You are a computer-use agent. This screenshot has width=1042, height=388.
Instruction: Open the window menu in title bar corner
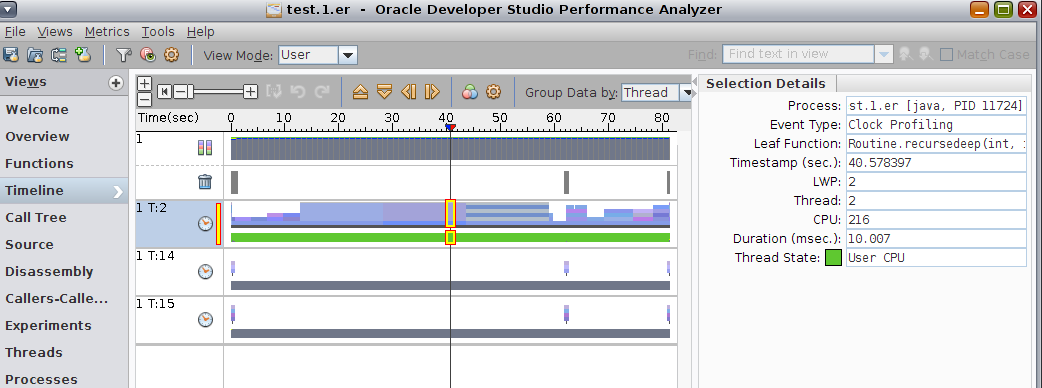pyautogui.click(x=9, y=9)
